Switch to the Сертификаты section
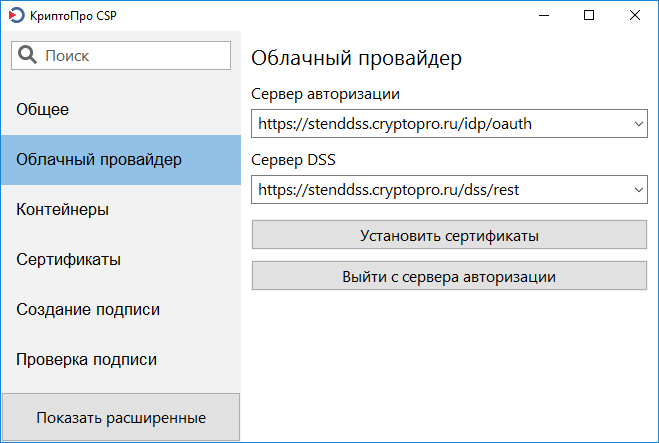This screenshot has height=443, width=659. point(68,259)
